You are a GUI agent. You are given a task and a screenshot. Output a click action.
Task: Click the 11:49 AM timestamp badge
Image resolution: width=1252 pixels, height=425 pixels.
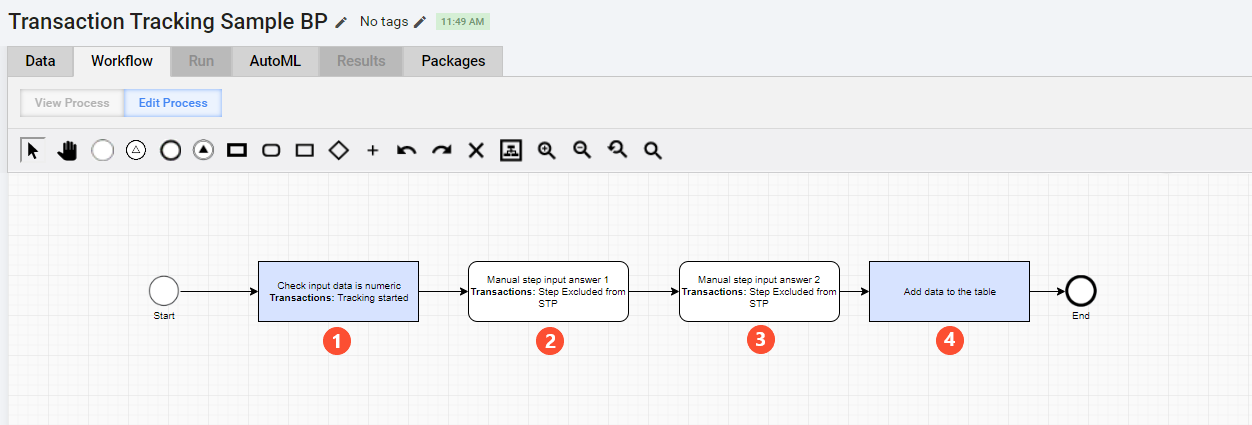coord(463,21)
